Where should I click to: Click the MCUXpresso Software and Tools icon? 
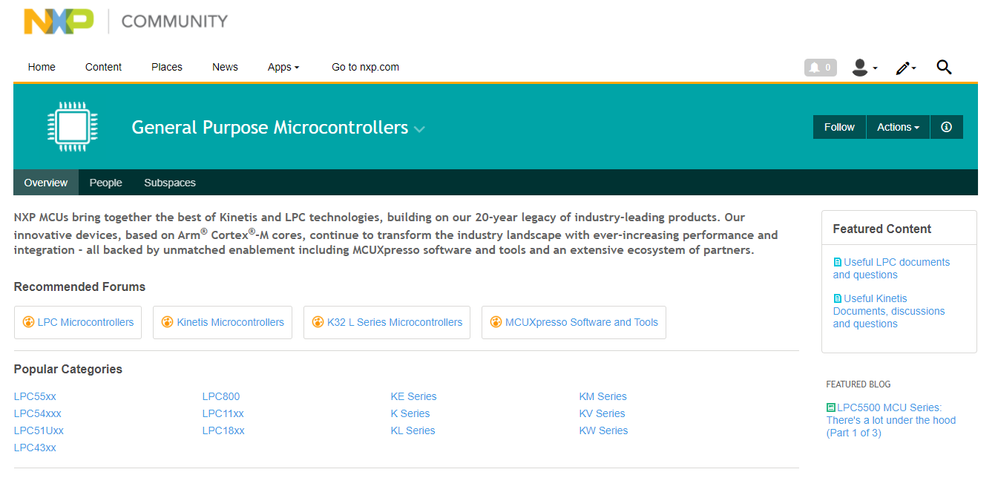496,322
